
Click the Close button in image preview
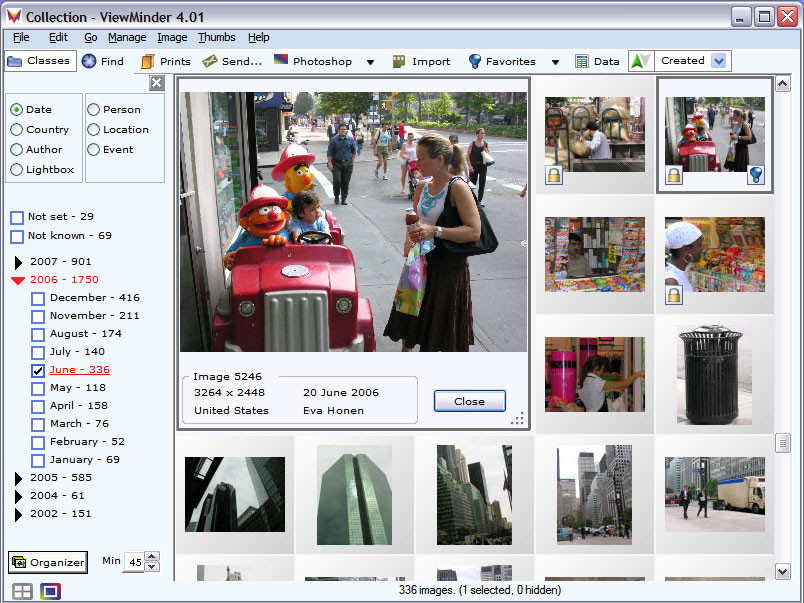[470, 401]
